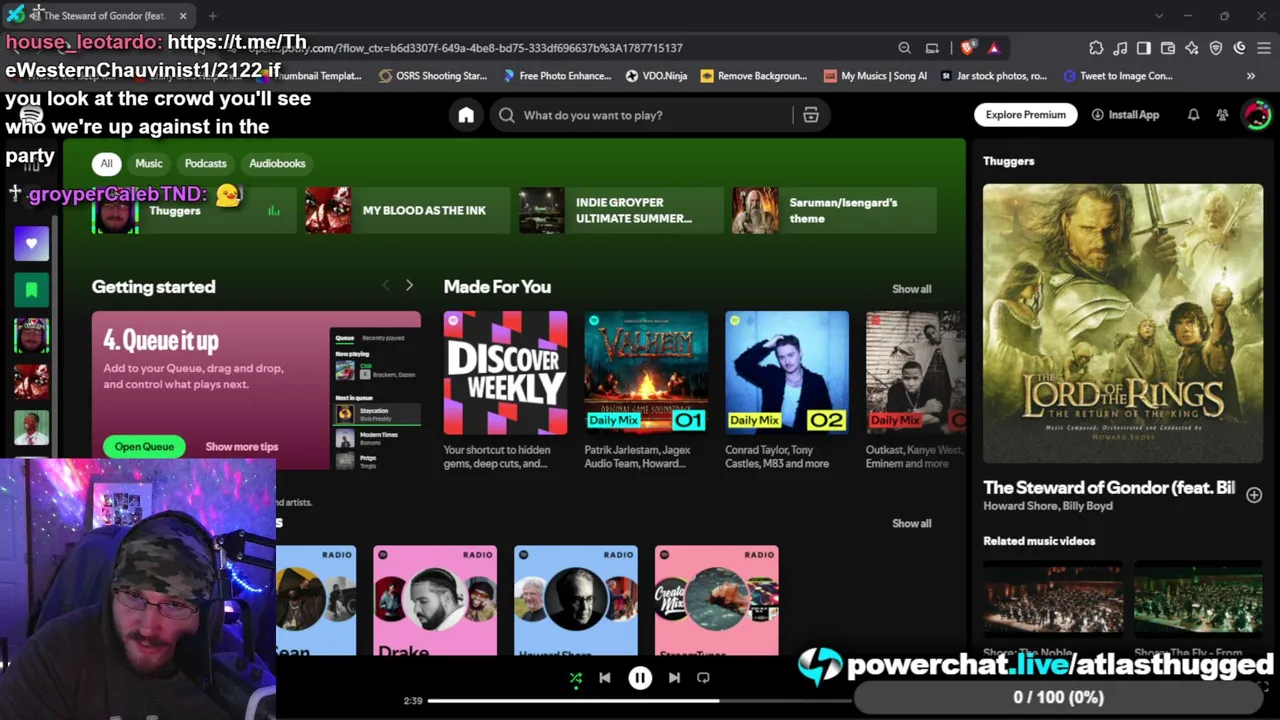1280x720 pixels.
Task: Select the Podcasts filter chip
Action: pos(206,163)
